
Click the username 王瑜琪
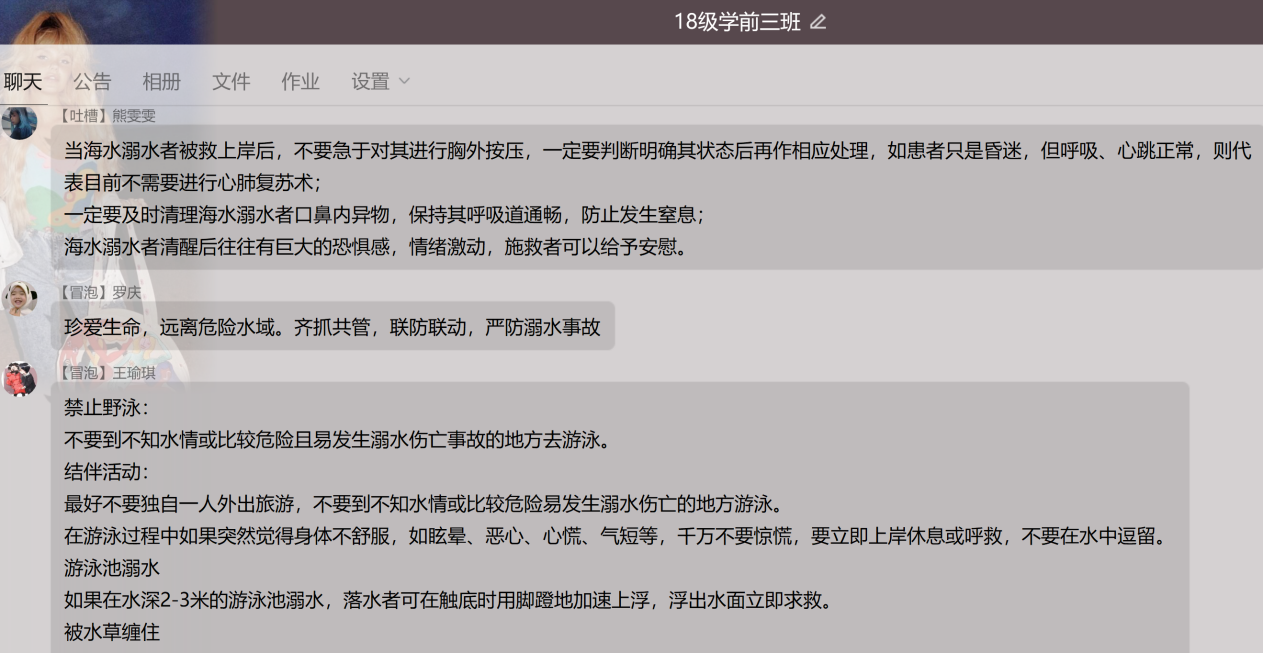pyautogui.click(x=134, y=373)
